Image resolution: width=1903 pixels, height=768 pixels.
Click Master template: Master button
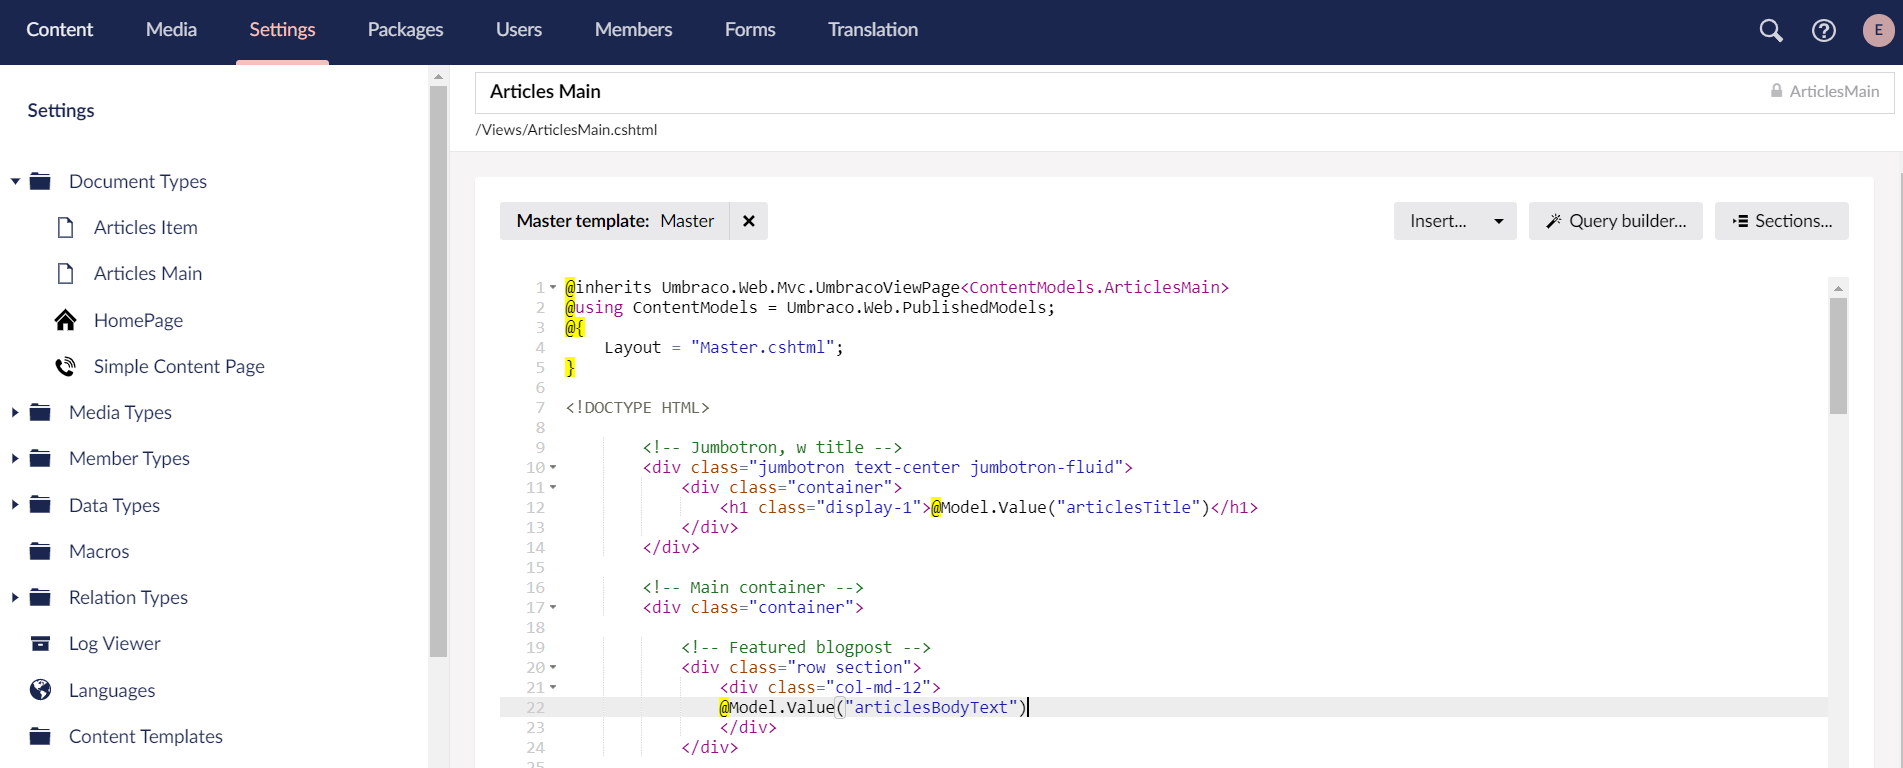(615, 221)
